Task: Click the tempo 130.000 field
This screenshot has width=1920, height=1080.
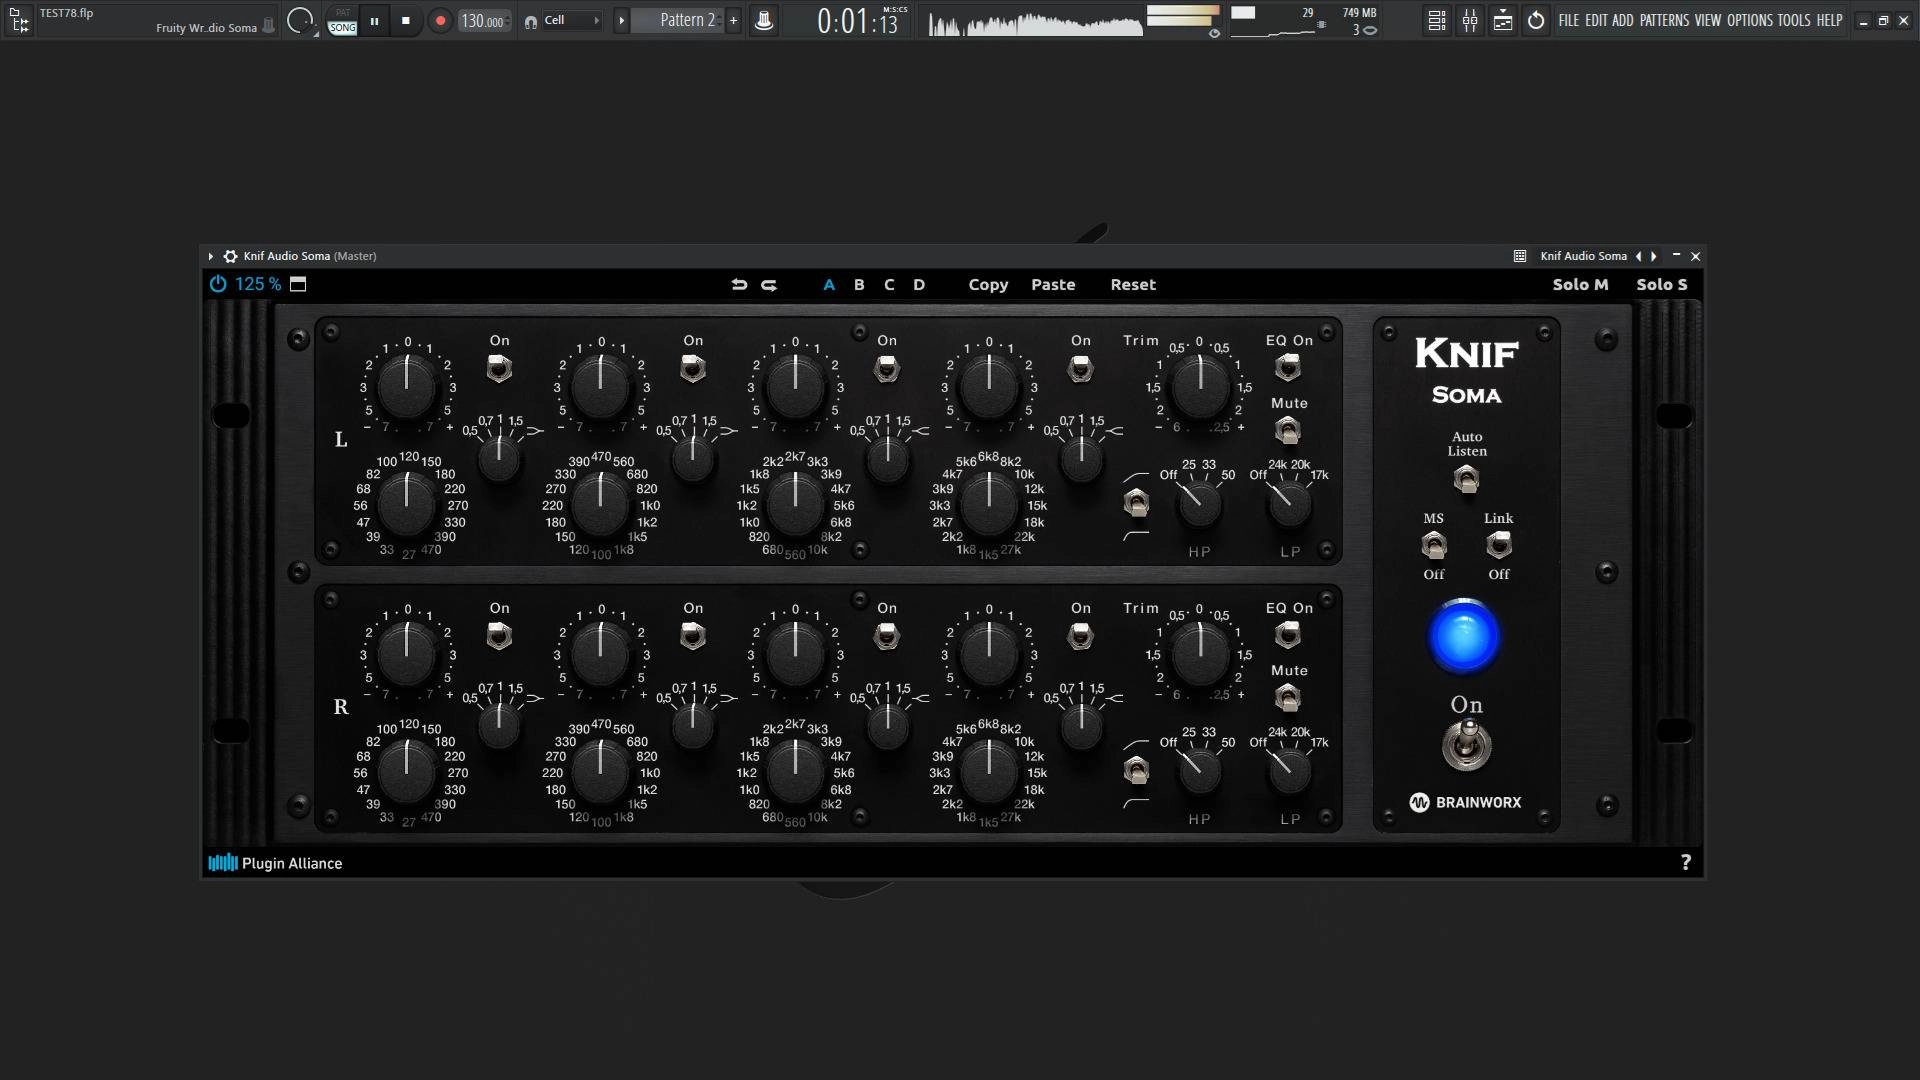Action: [x=484, y=20]
